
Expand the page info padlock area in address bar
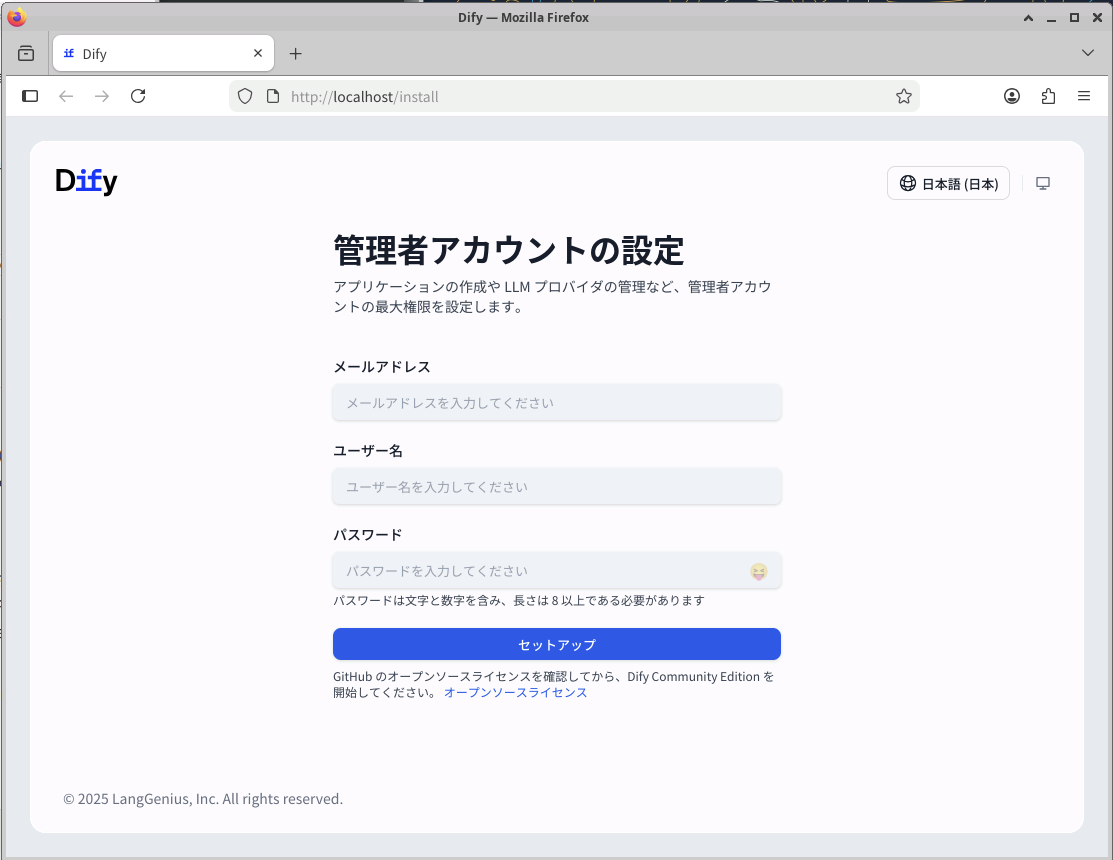click(x=271, y=96)
